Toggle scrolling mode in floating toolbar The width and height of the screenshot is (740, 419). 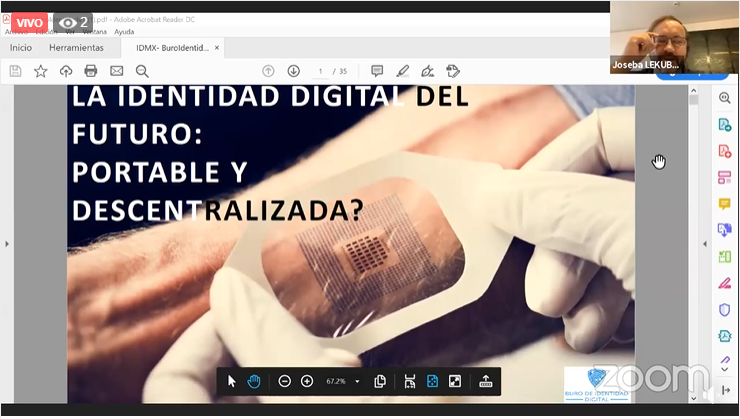click(x=410, y=381)
